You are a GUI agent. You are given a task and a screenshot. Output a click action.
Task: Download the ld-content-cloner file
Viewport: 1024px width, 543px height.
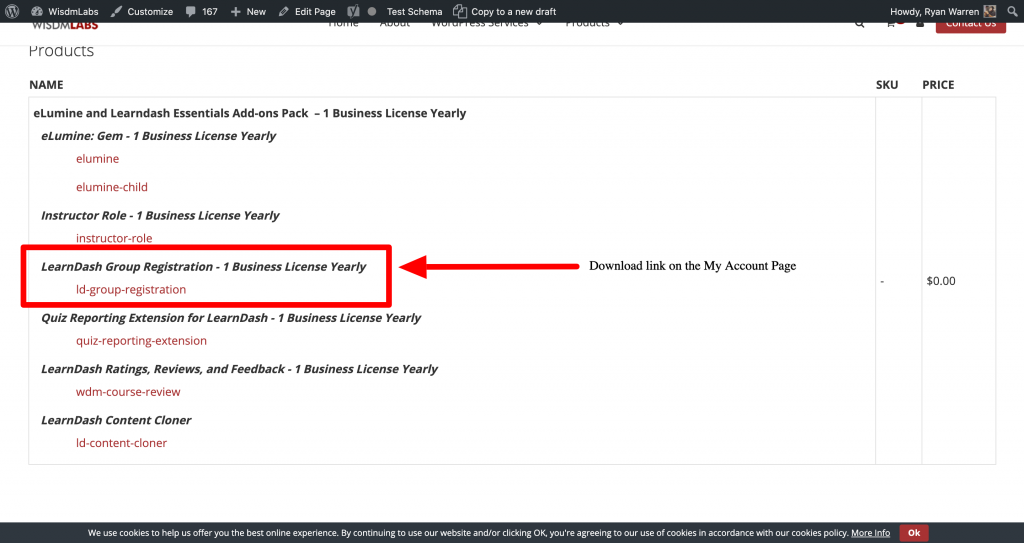(x=121, y=443)
